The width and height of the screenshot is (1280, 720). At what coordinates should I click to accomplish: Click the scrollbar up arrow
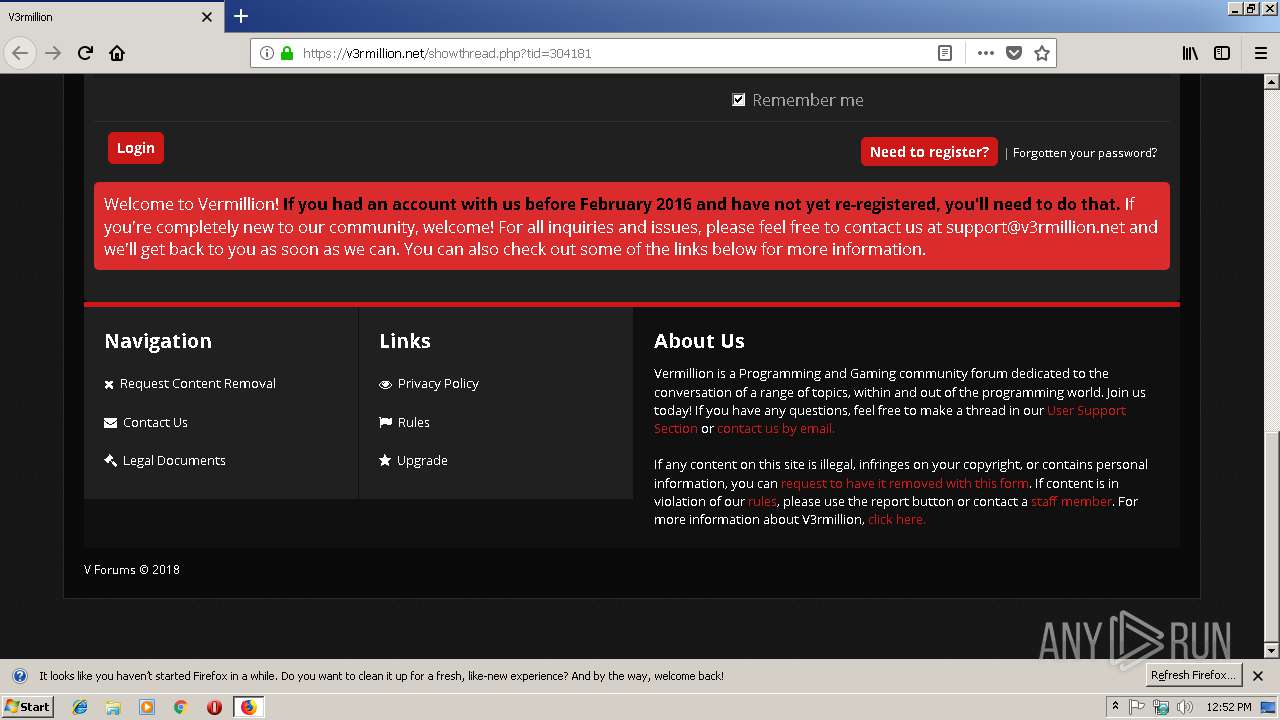1271,83
